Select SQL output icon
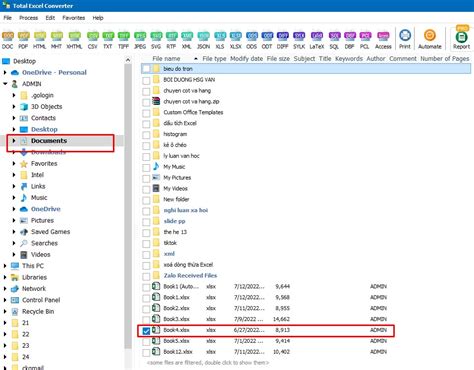 coord(334,40)
